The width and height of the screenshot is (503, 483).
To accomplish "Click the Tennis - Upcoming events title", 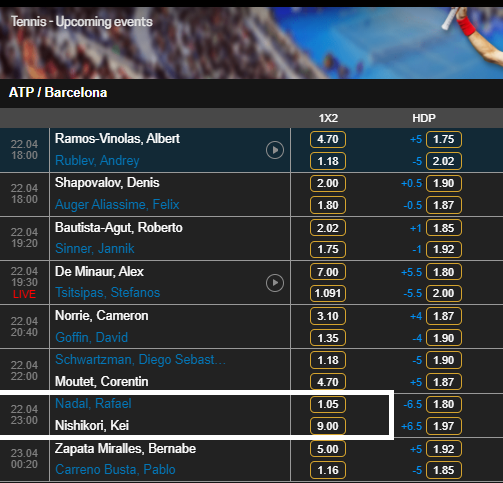I will (x=82, y=22).
